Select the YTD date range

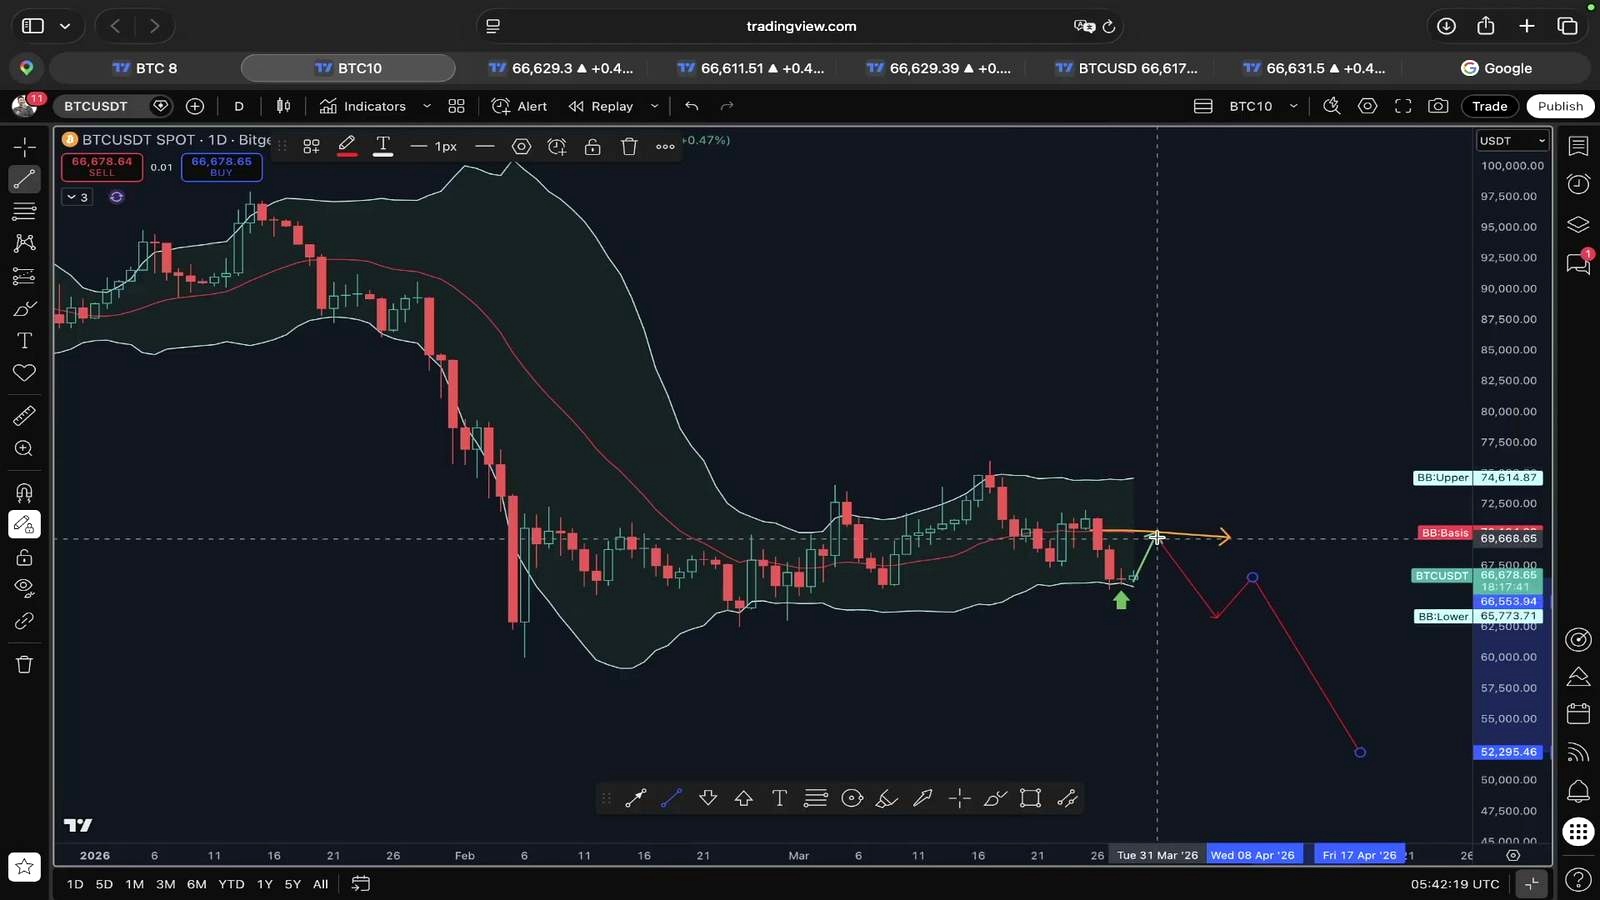pyautogui.click(x=231, y=884)
